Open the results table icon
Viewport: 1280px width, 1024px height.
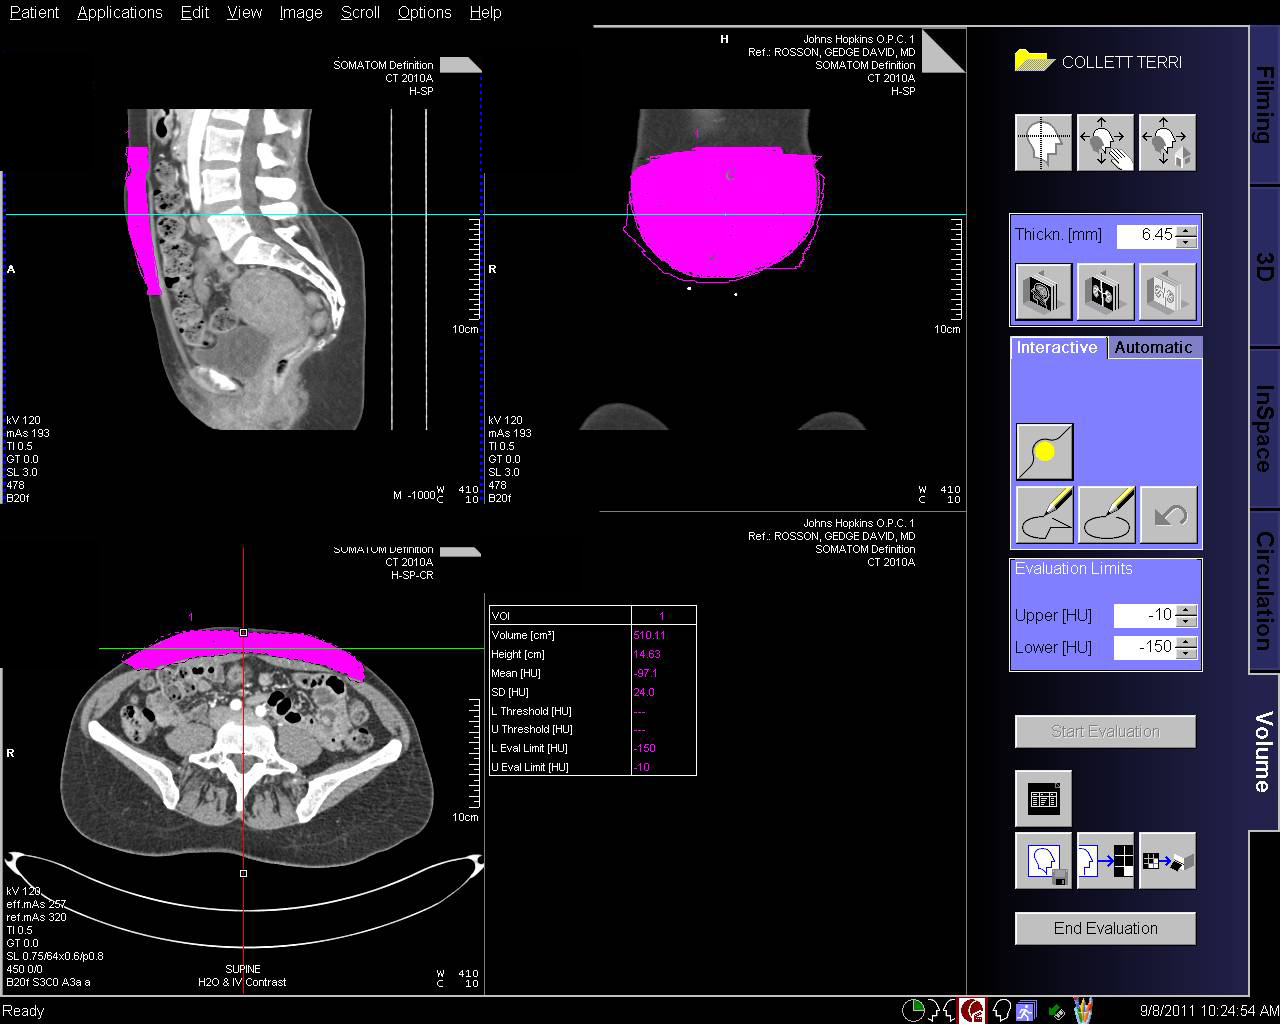coord(1043,798)
